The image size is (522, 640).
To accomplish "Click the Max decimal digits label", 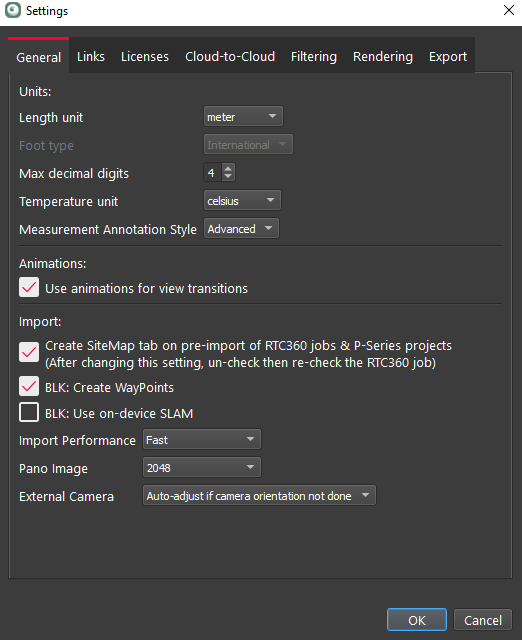I will point(74,173).
